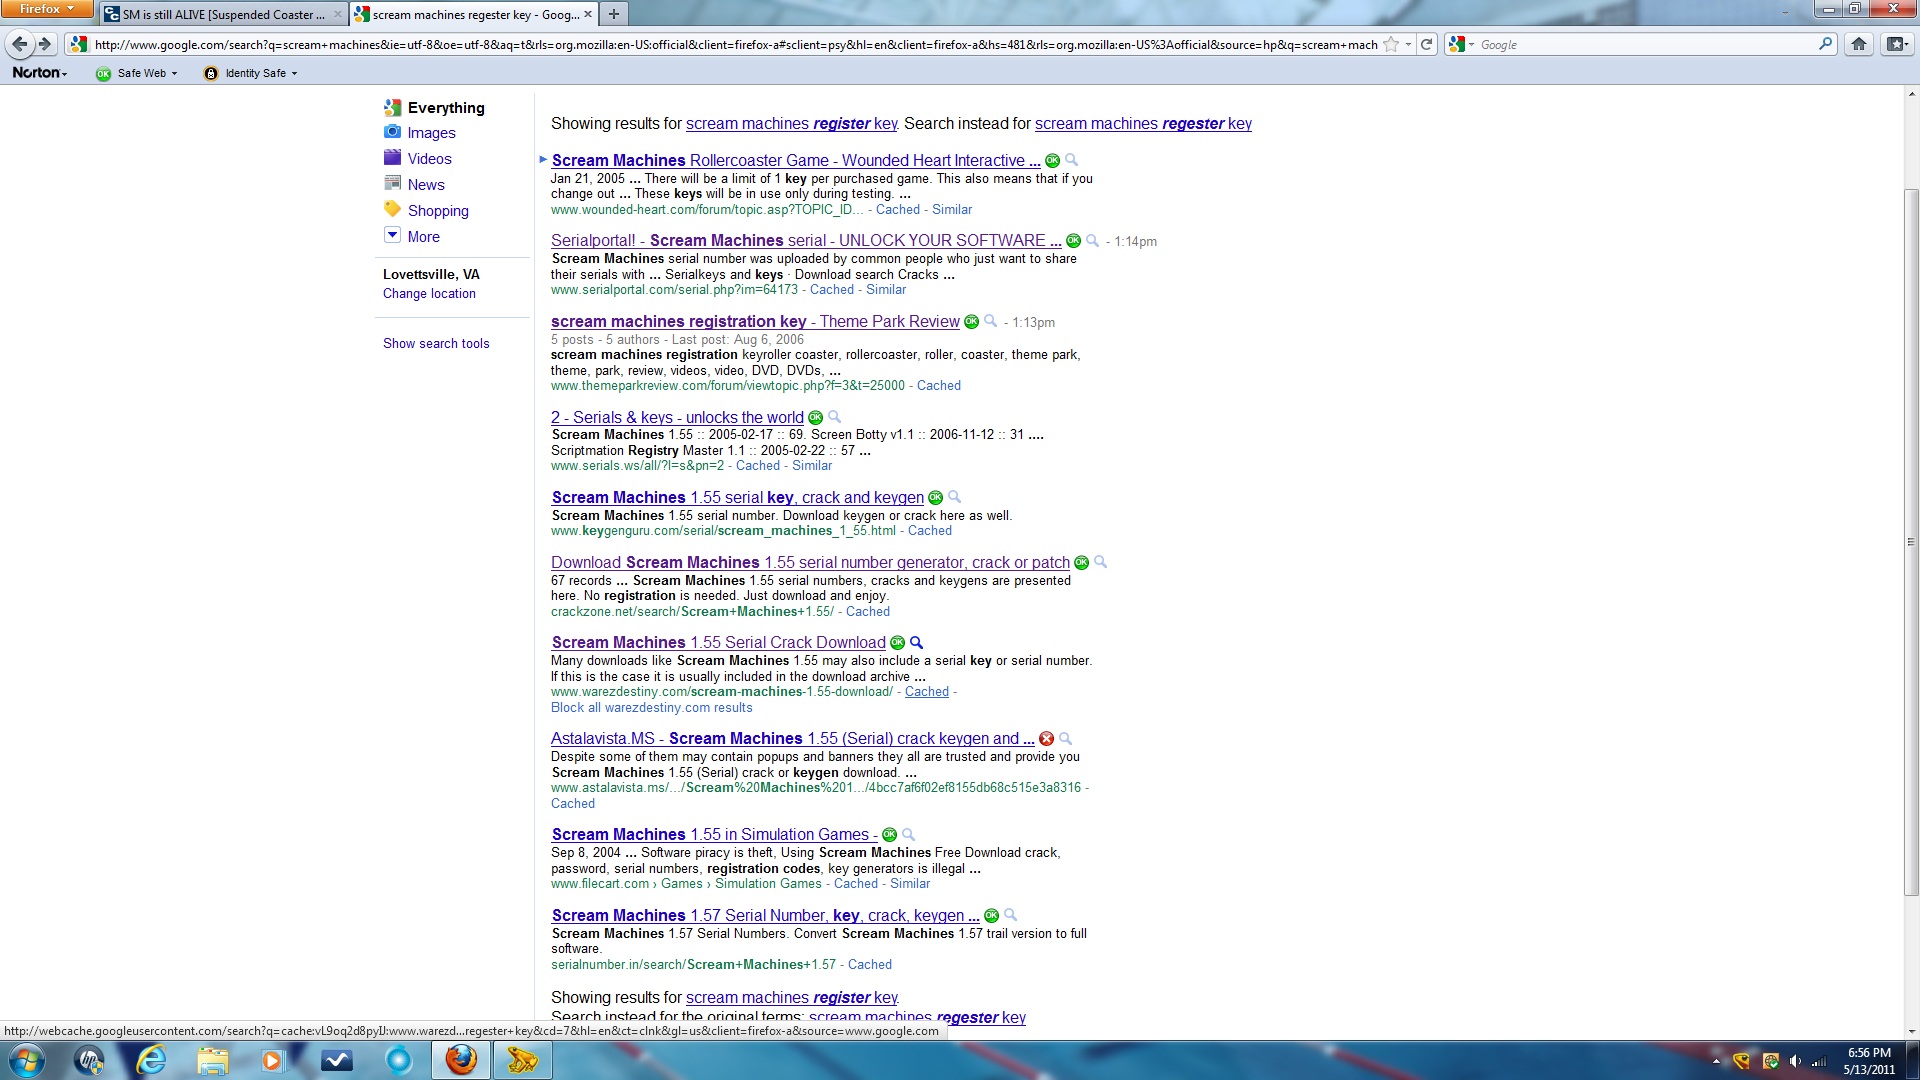
Task: Preview the Serialportal result with magnifier icon
Action: click(1093, 241)
